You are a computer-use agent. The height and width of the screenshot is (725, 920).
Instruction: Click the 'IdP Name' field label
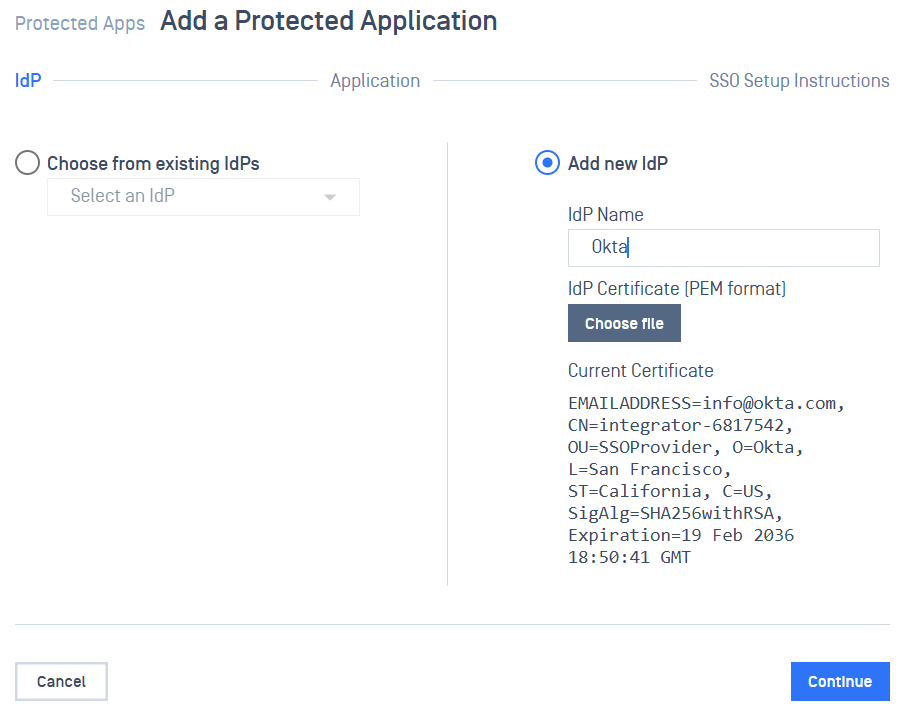tap(605, 215)
